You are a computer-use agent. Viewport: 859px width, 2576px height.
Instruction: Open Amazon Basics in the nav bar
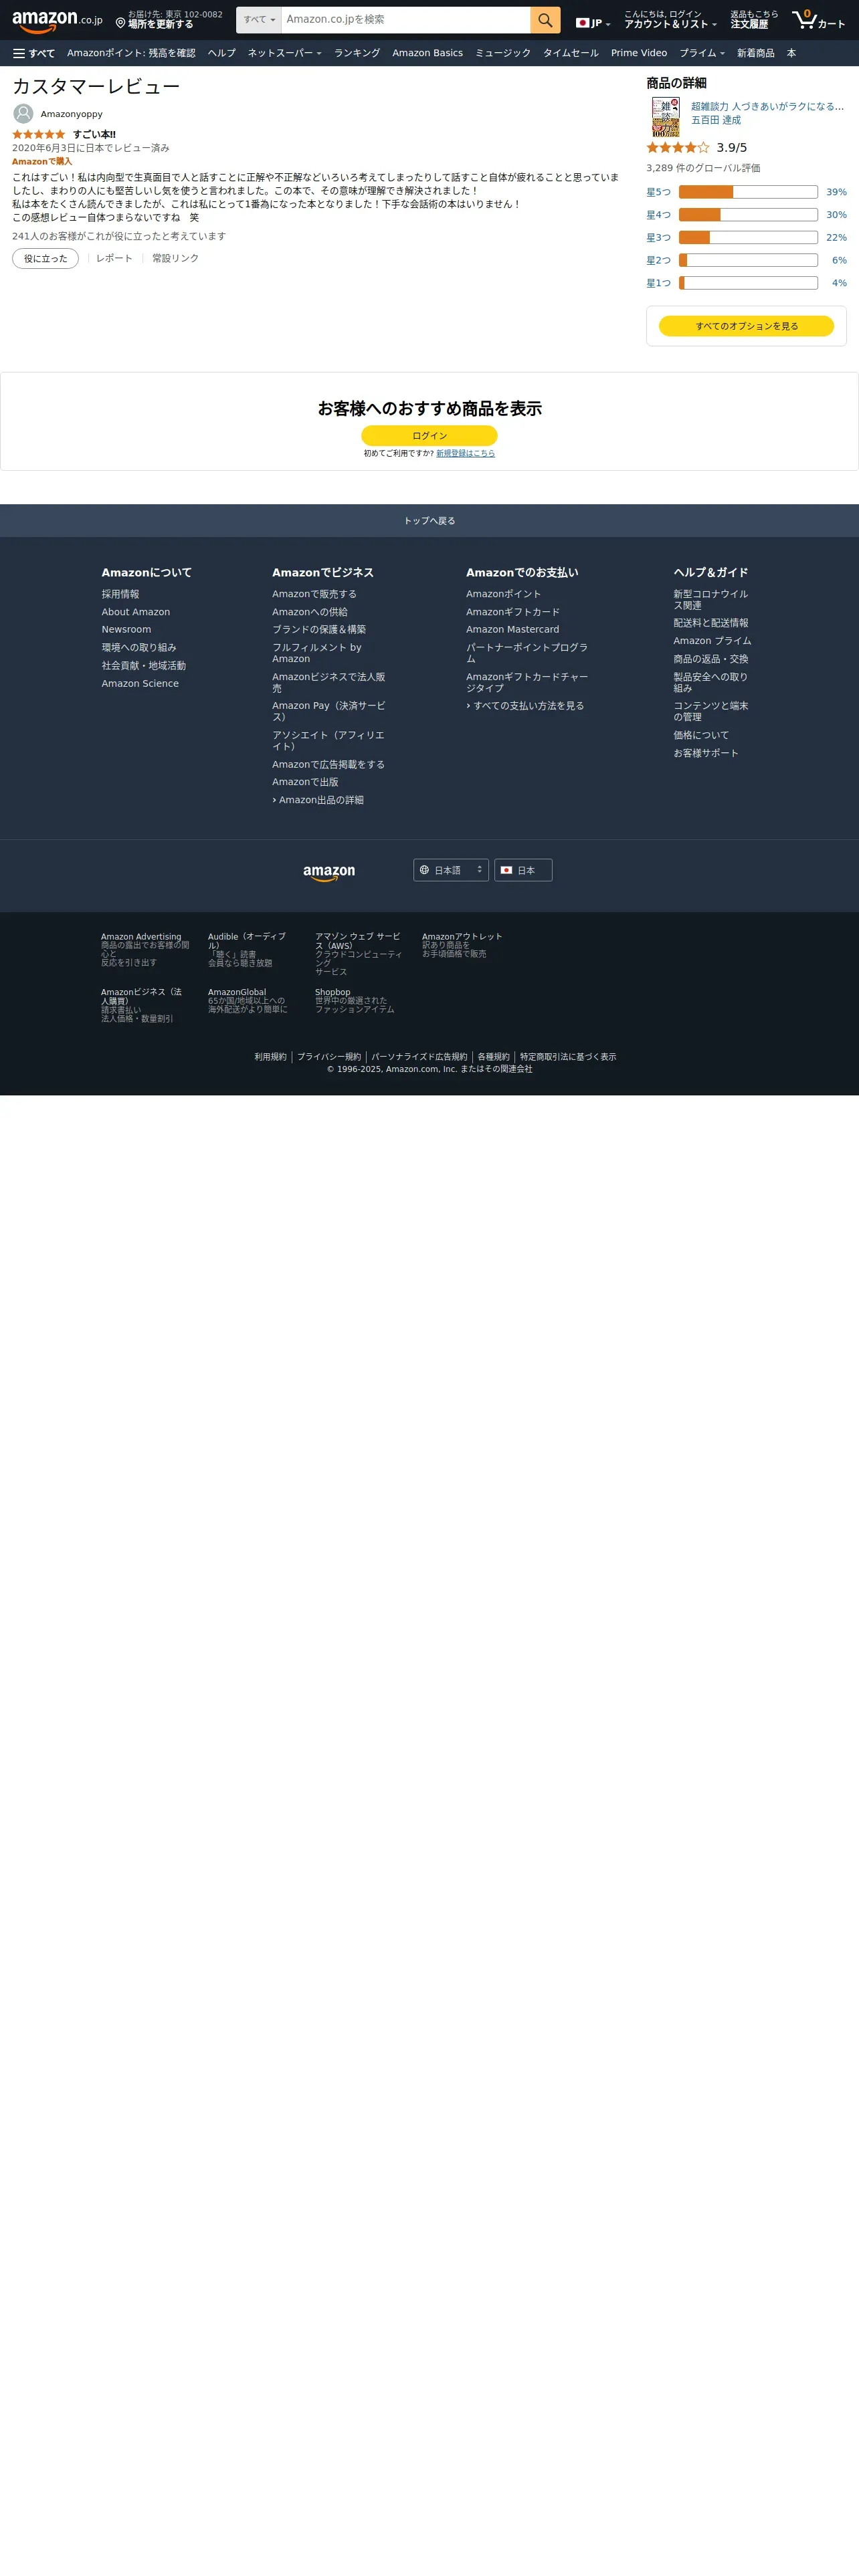pyautogui.click(x=427, y=53)
